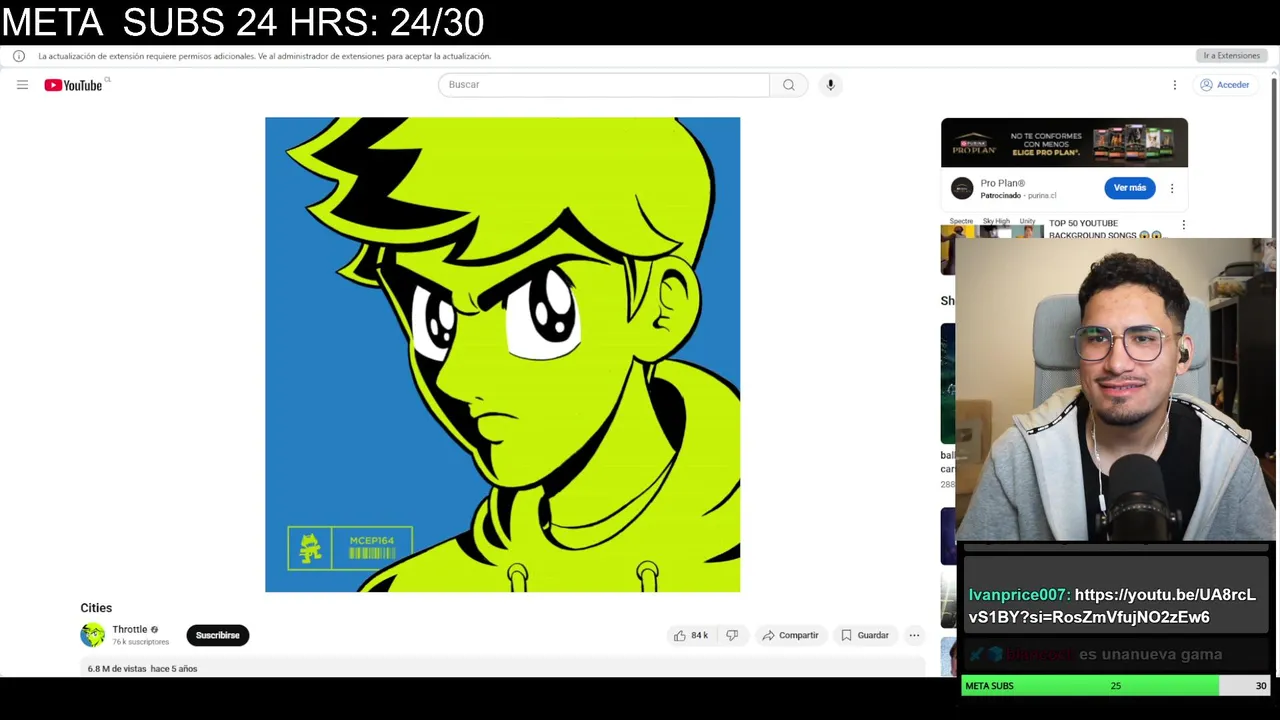Focus the Buscar search field

tap(604, 85)
